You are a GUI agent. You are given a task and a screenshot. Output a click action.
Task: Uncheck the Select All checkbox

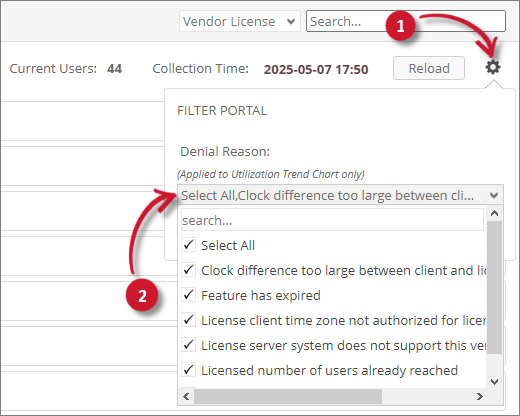click(x=188, y=245)
